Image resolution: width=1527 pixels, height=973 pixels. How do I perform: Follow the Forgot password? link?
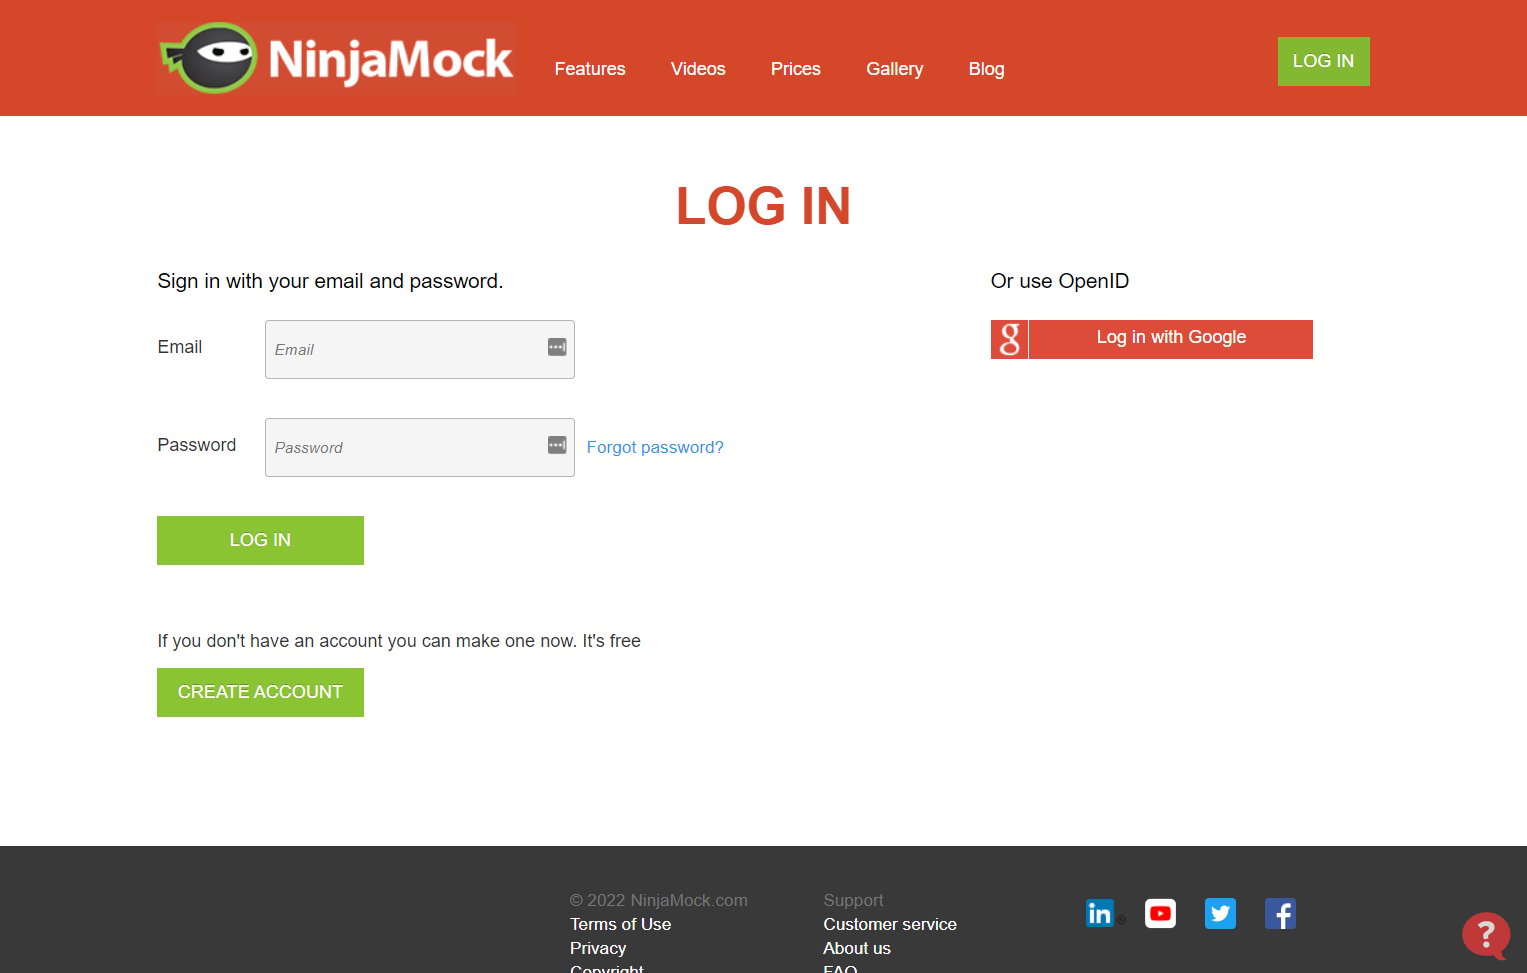(x=655, y=447)
